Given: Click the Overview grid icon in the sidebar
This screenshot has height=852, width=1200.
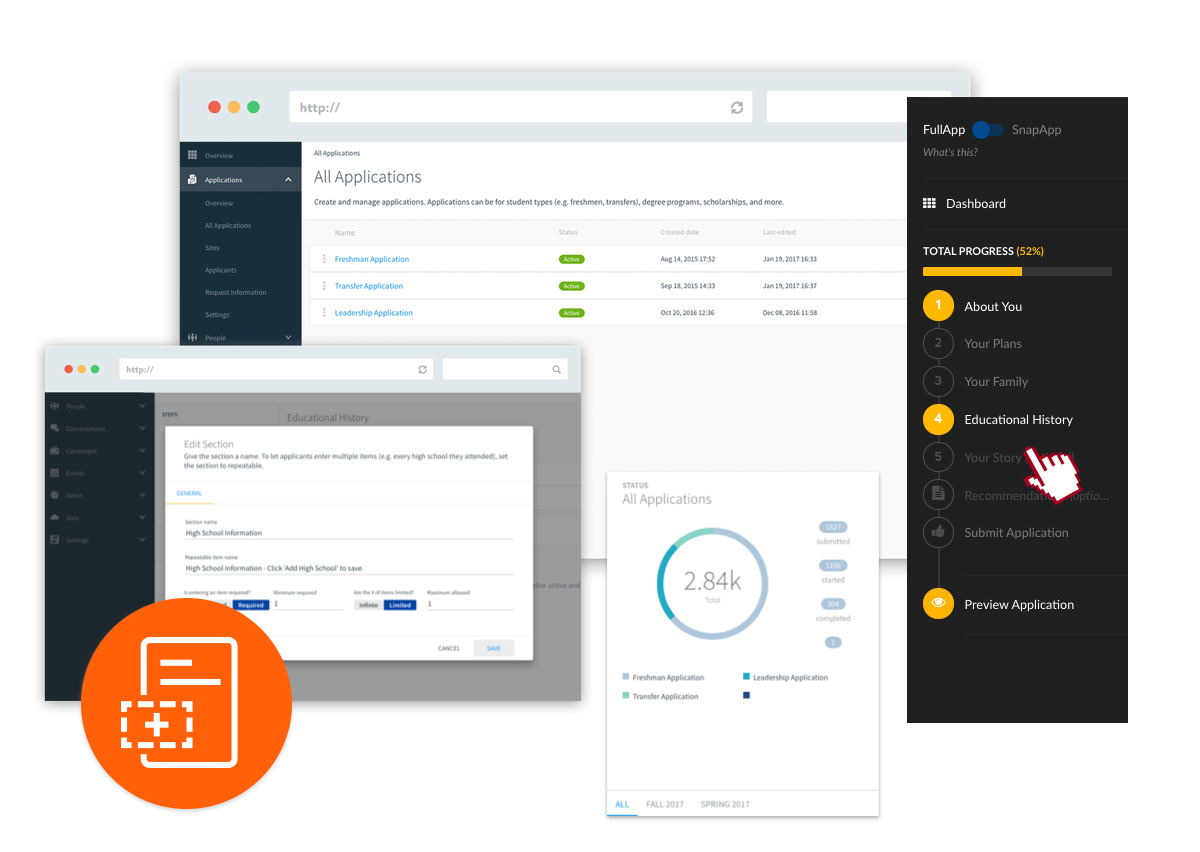Looking at the screenshot, I should pyautogui.click(x=192, y=156).
